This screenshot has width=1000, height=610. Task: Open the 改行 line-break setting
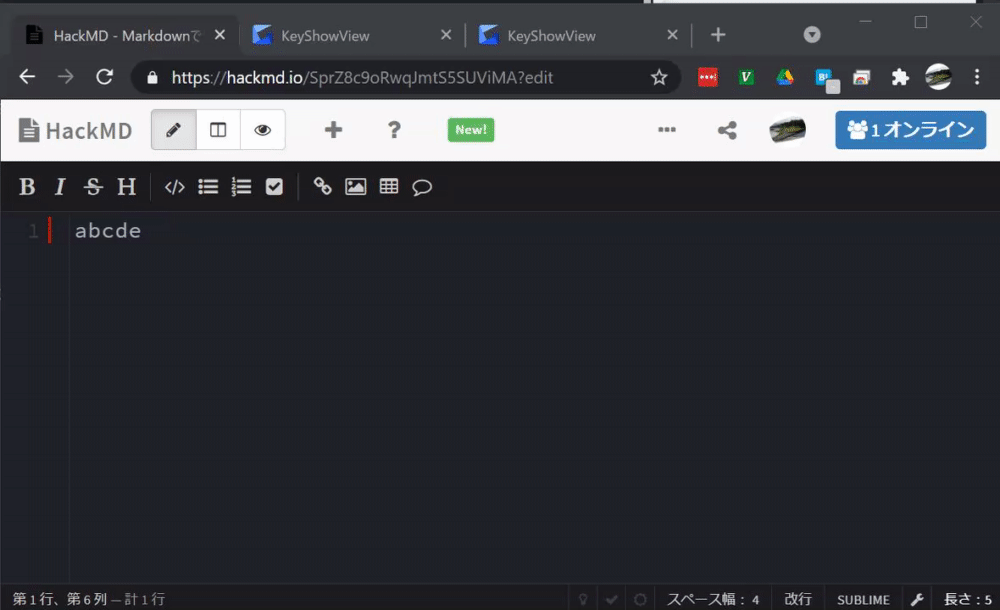point(798,598)
